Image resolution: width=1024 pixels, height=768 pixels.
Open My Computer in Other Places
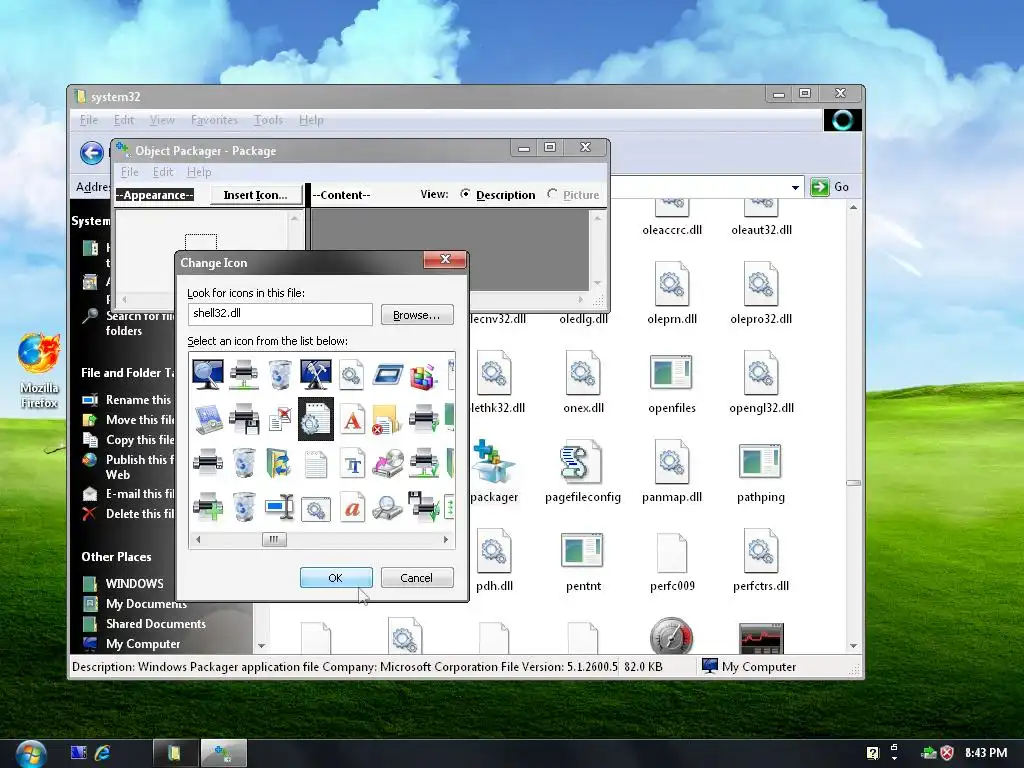click(131, 643)
